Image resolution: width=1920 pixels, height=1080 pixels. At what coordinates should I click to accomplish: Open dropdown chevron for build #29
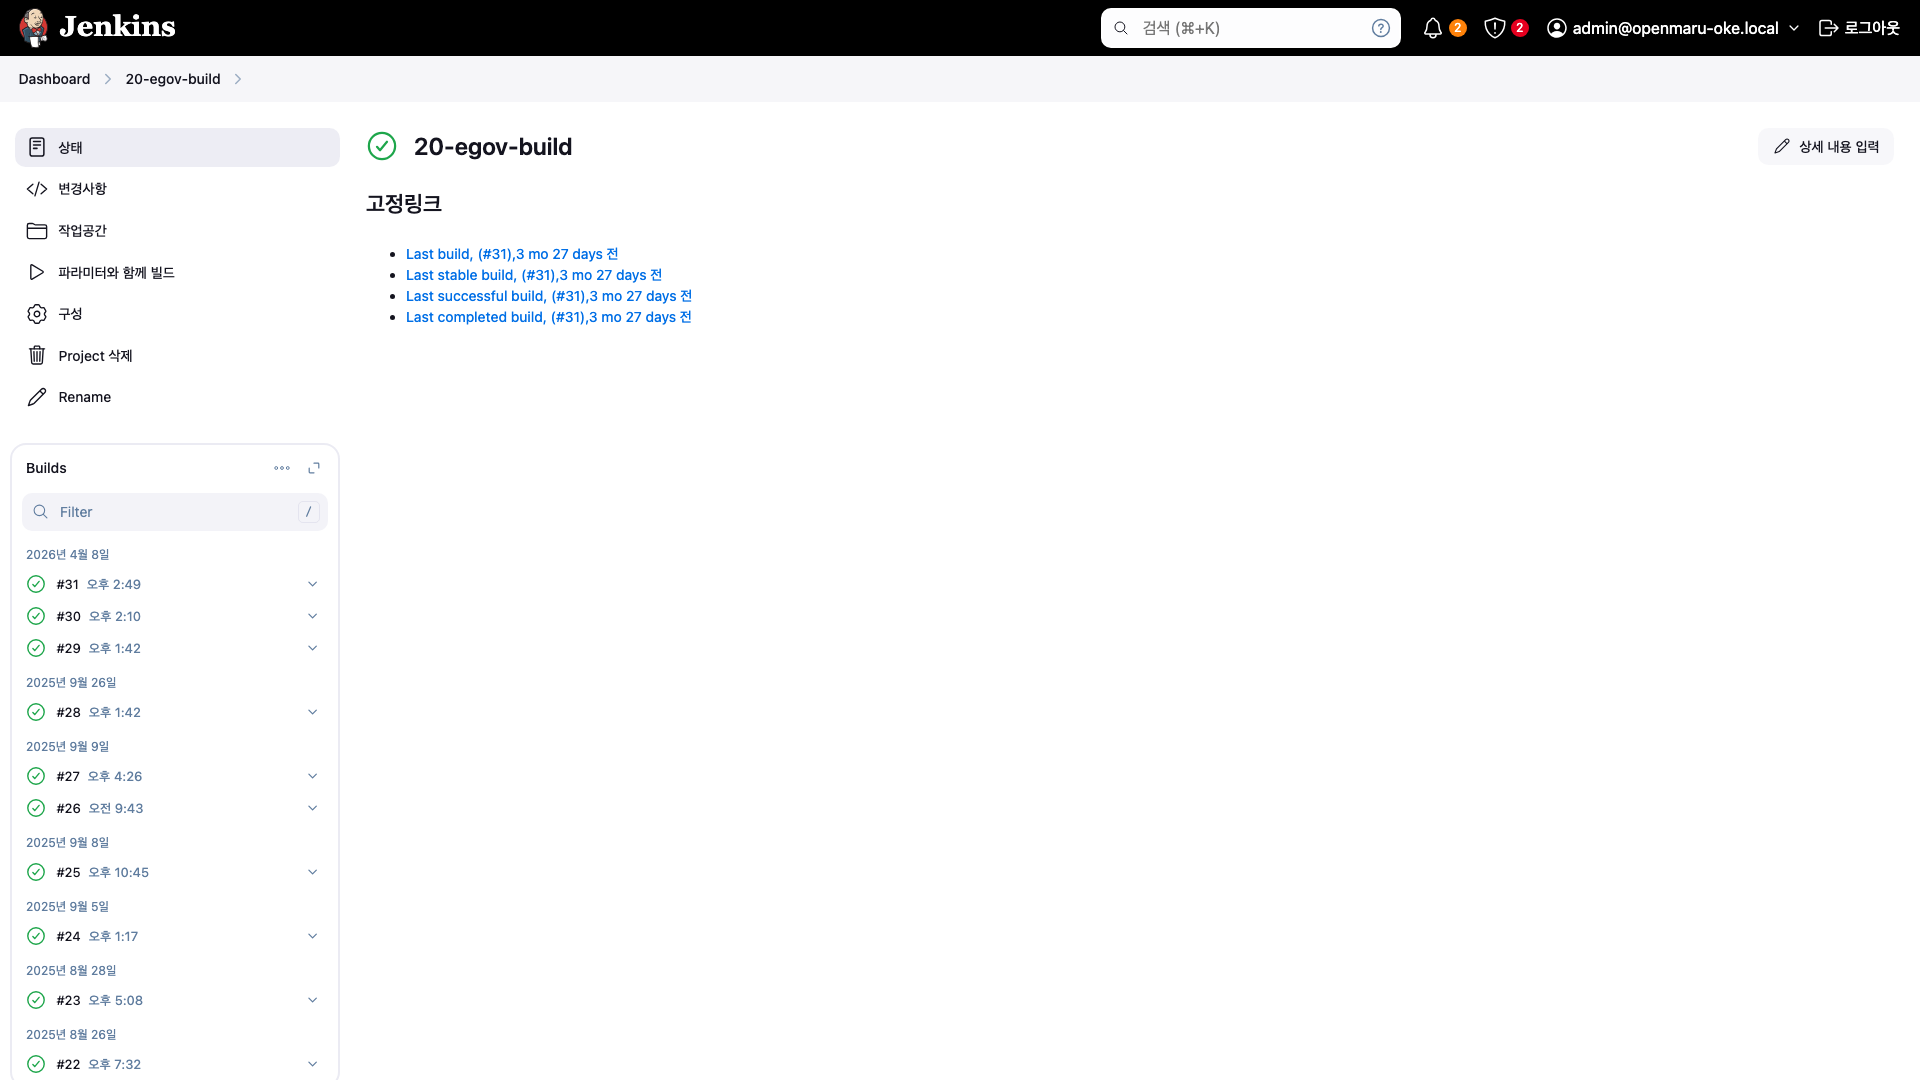pyautogui.click(x=312, y=648)
